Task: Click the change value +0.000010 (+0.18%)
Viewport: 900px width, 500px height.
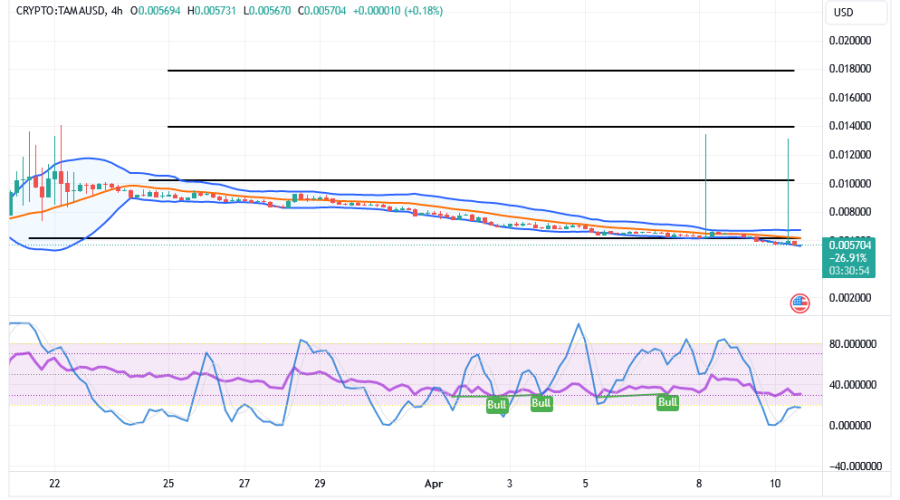Action: point(398,11)
